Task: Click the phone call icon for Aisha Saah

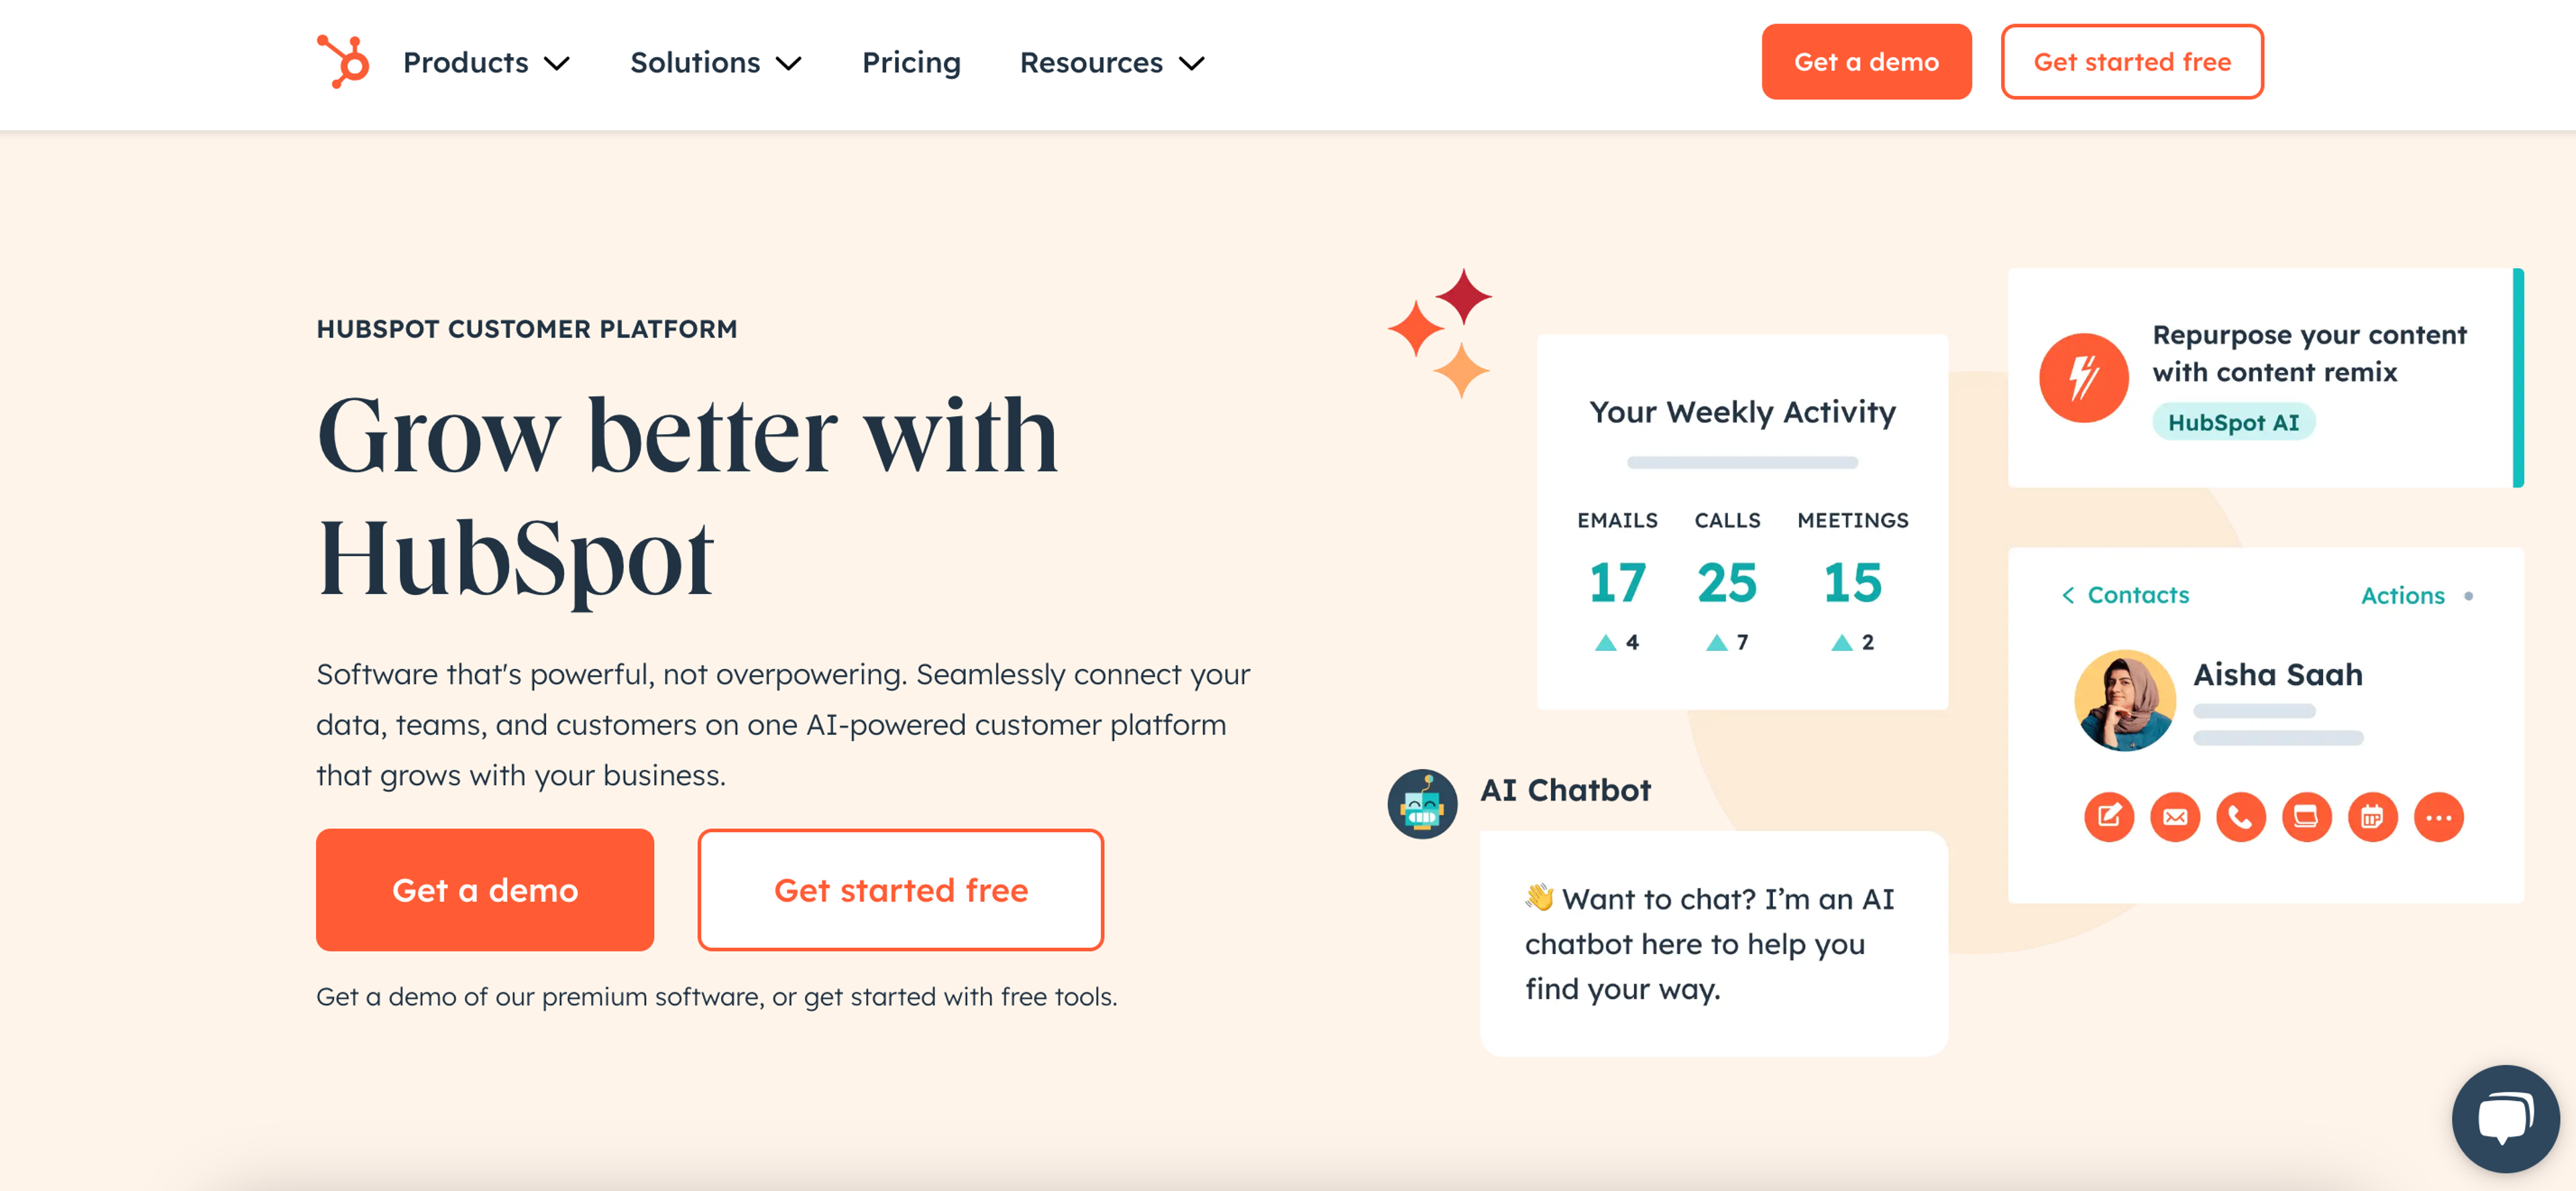Action: 2242,817
